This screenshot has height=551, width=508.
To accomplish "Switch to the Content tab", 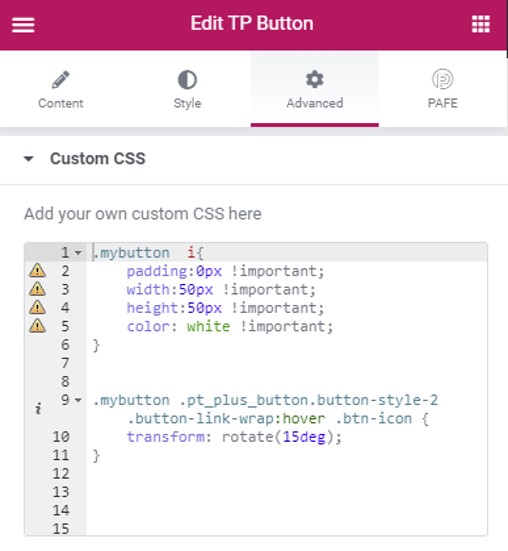I will [x=61, y=89].
